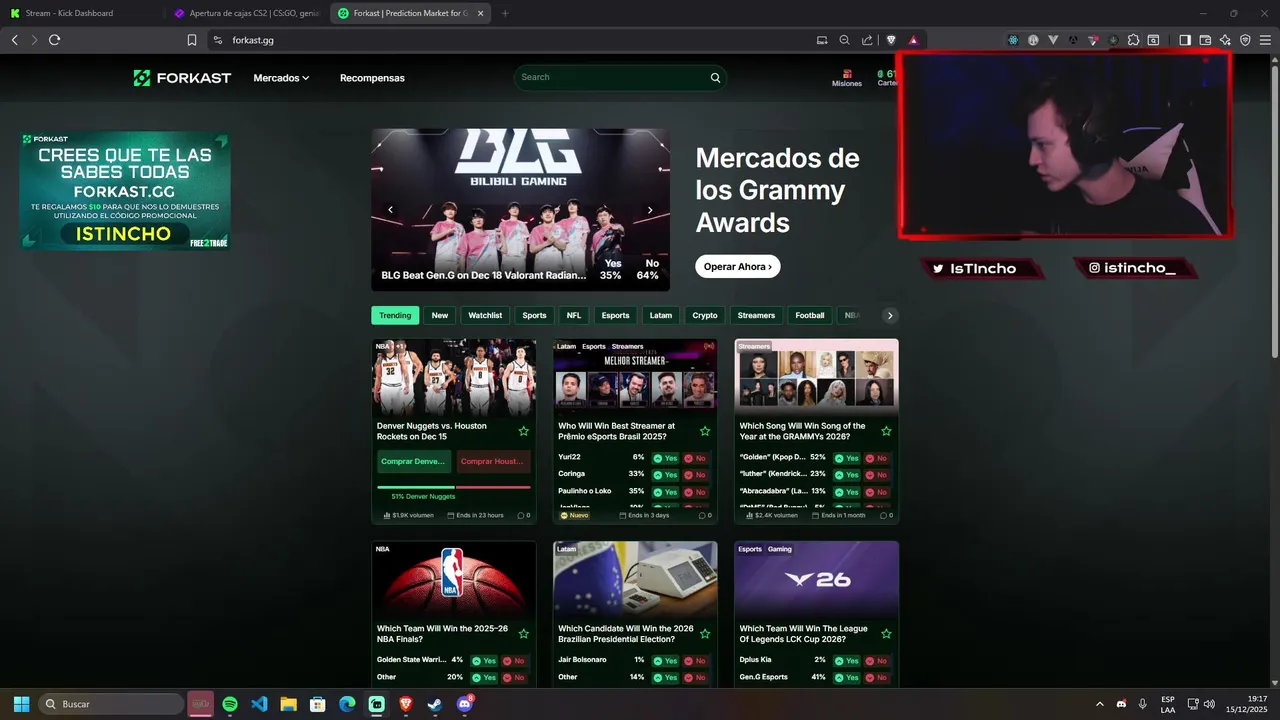This screenshot has height=720, width=1280.
Task: Select the New category tab
Action: pos(440,315)
